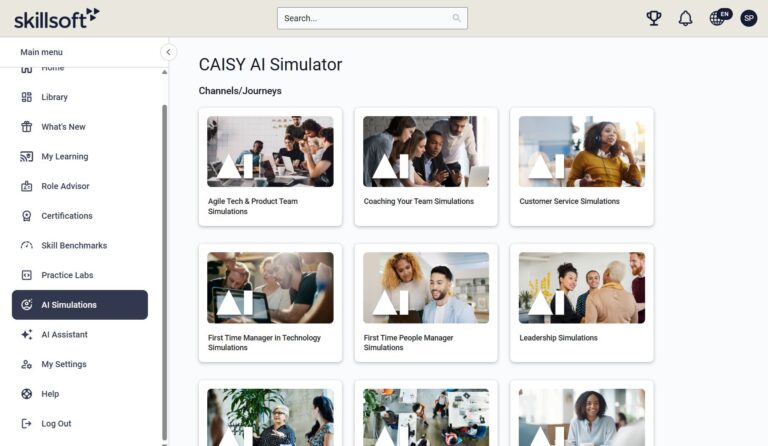Click the What's New gift icon
This screenshot has height=446, width=768.
[x=26, y=127]
